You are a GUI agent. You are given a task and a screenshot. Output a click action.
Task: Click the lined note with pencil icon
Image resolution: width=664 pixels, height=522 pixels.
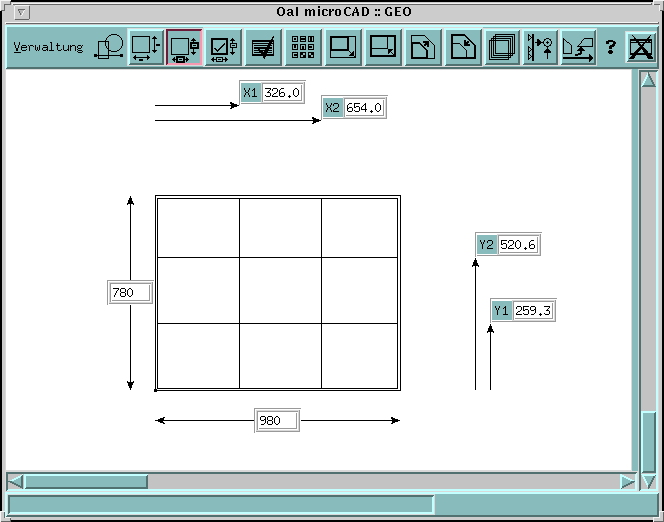click(x=264, y=47)
